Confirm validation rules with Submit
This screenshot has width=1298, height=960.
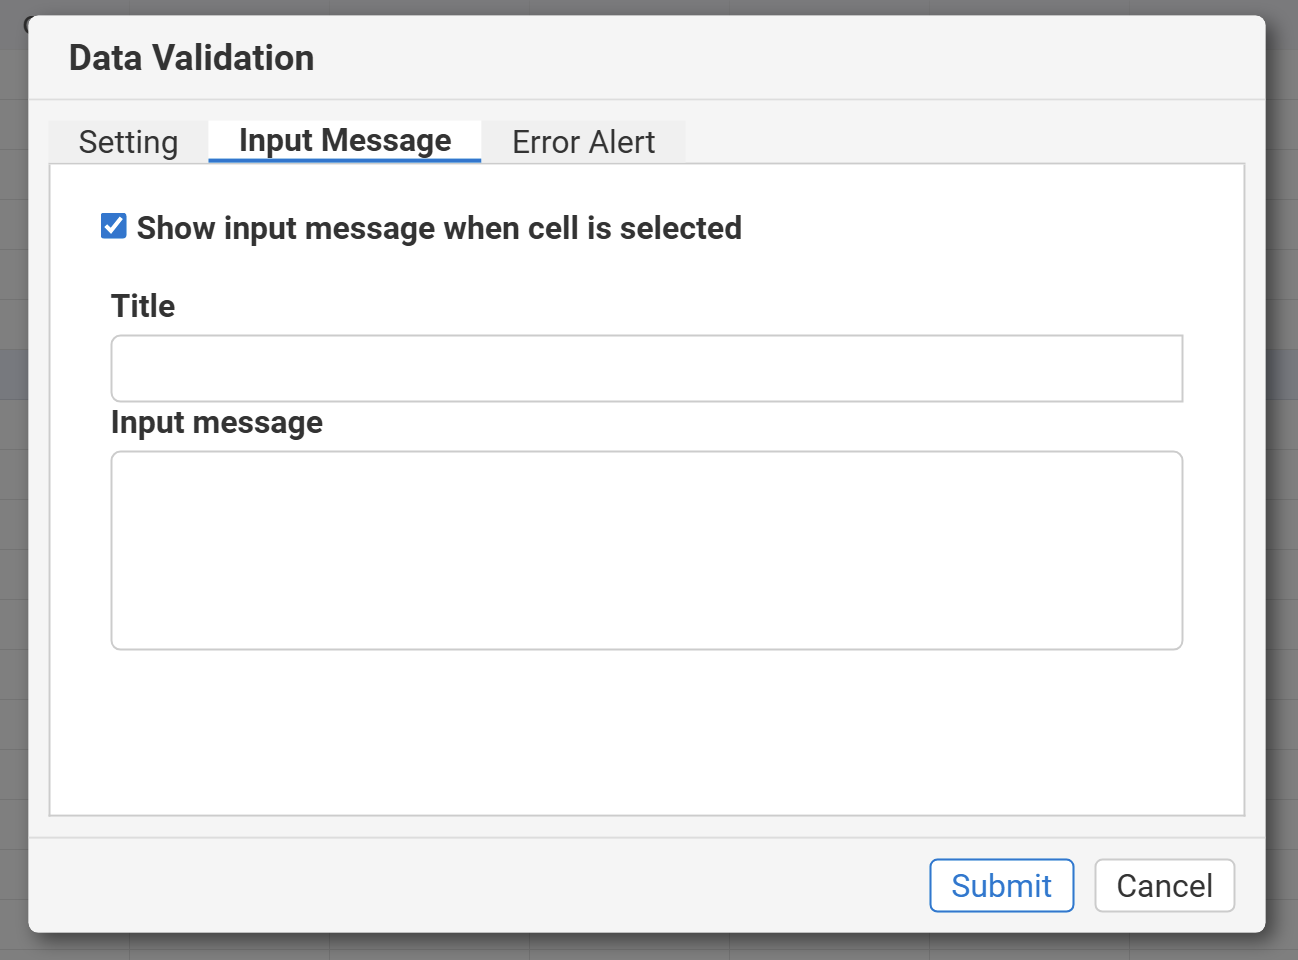(x=1001, y=885)
